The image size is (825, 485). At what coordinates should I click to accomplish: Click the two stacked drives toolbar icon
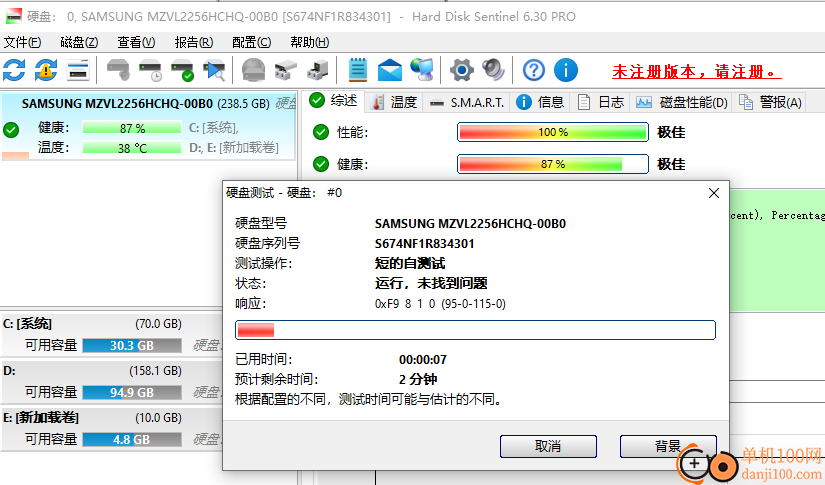click(x=286, y=70)
